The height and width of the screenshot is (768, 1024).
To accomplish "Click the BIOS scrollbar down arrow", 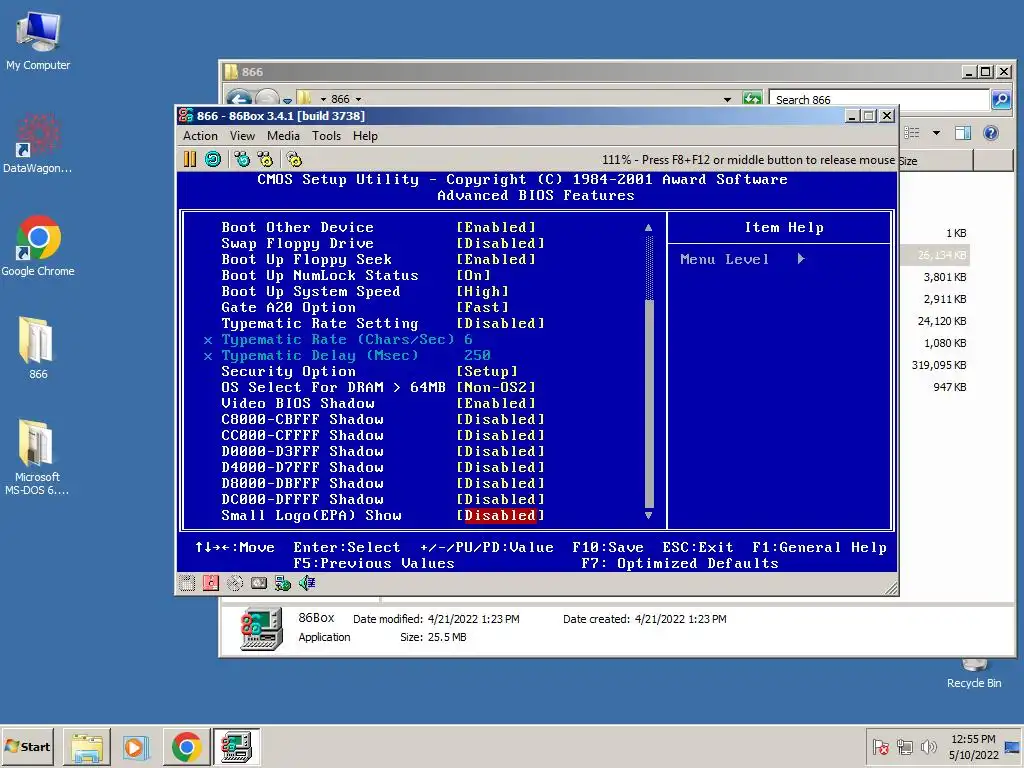I will pos(648,515).
